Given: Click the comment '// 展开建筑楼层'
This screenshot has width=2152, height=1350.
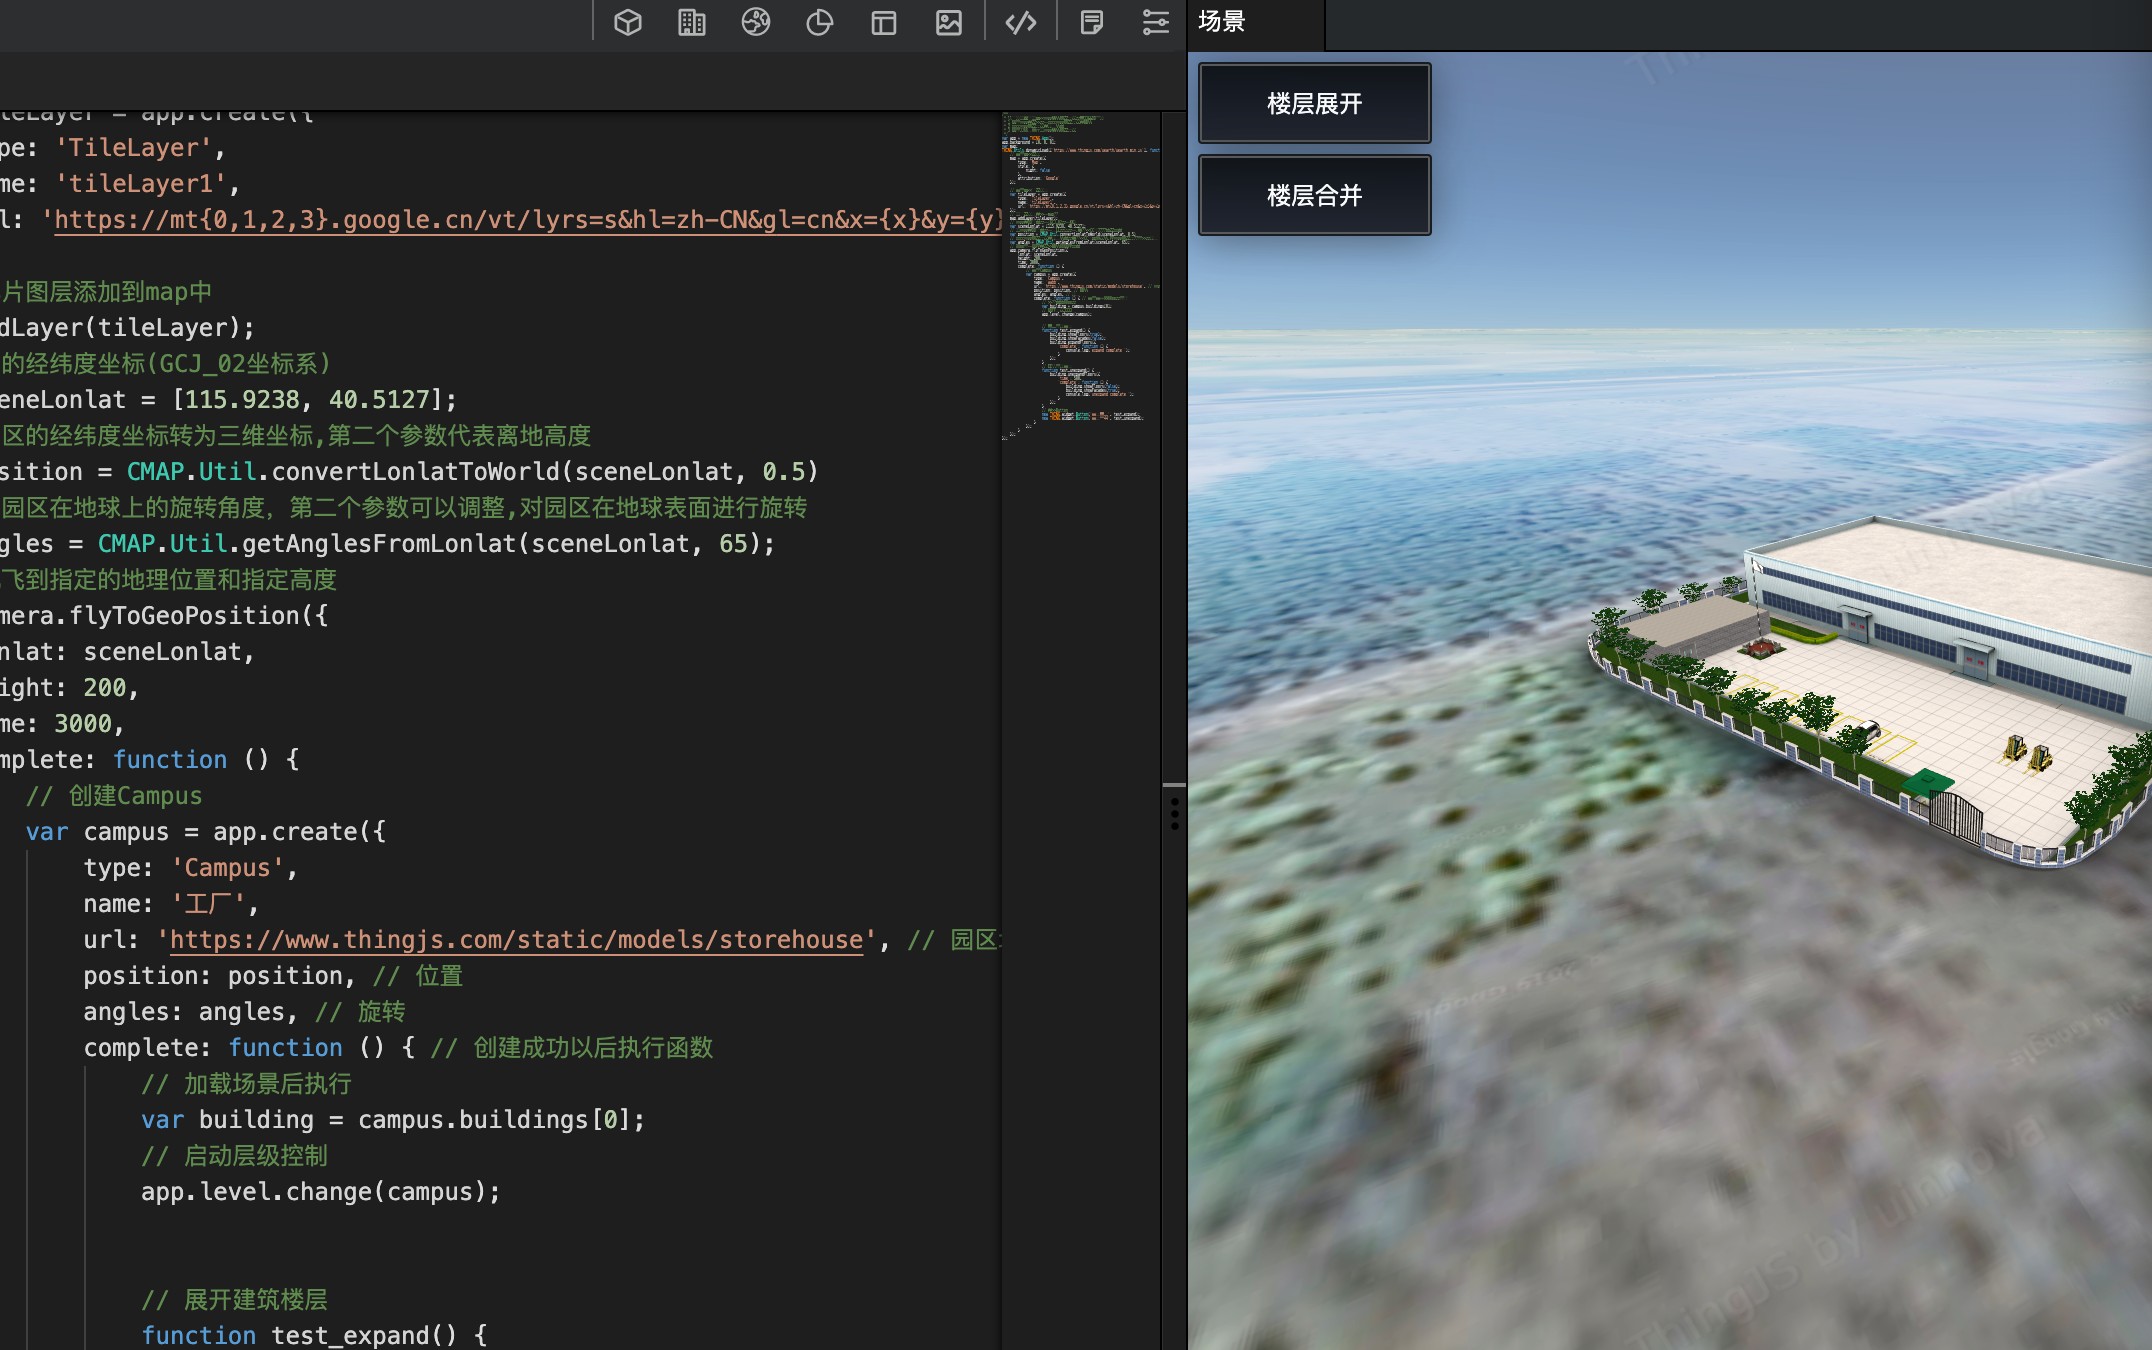Looking at the screenshot, I should coord(234,1300).
